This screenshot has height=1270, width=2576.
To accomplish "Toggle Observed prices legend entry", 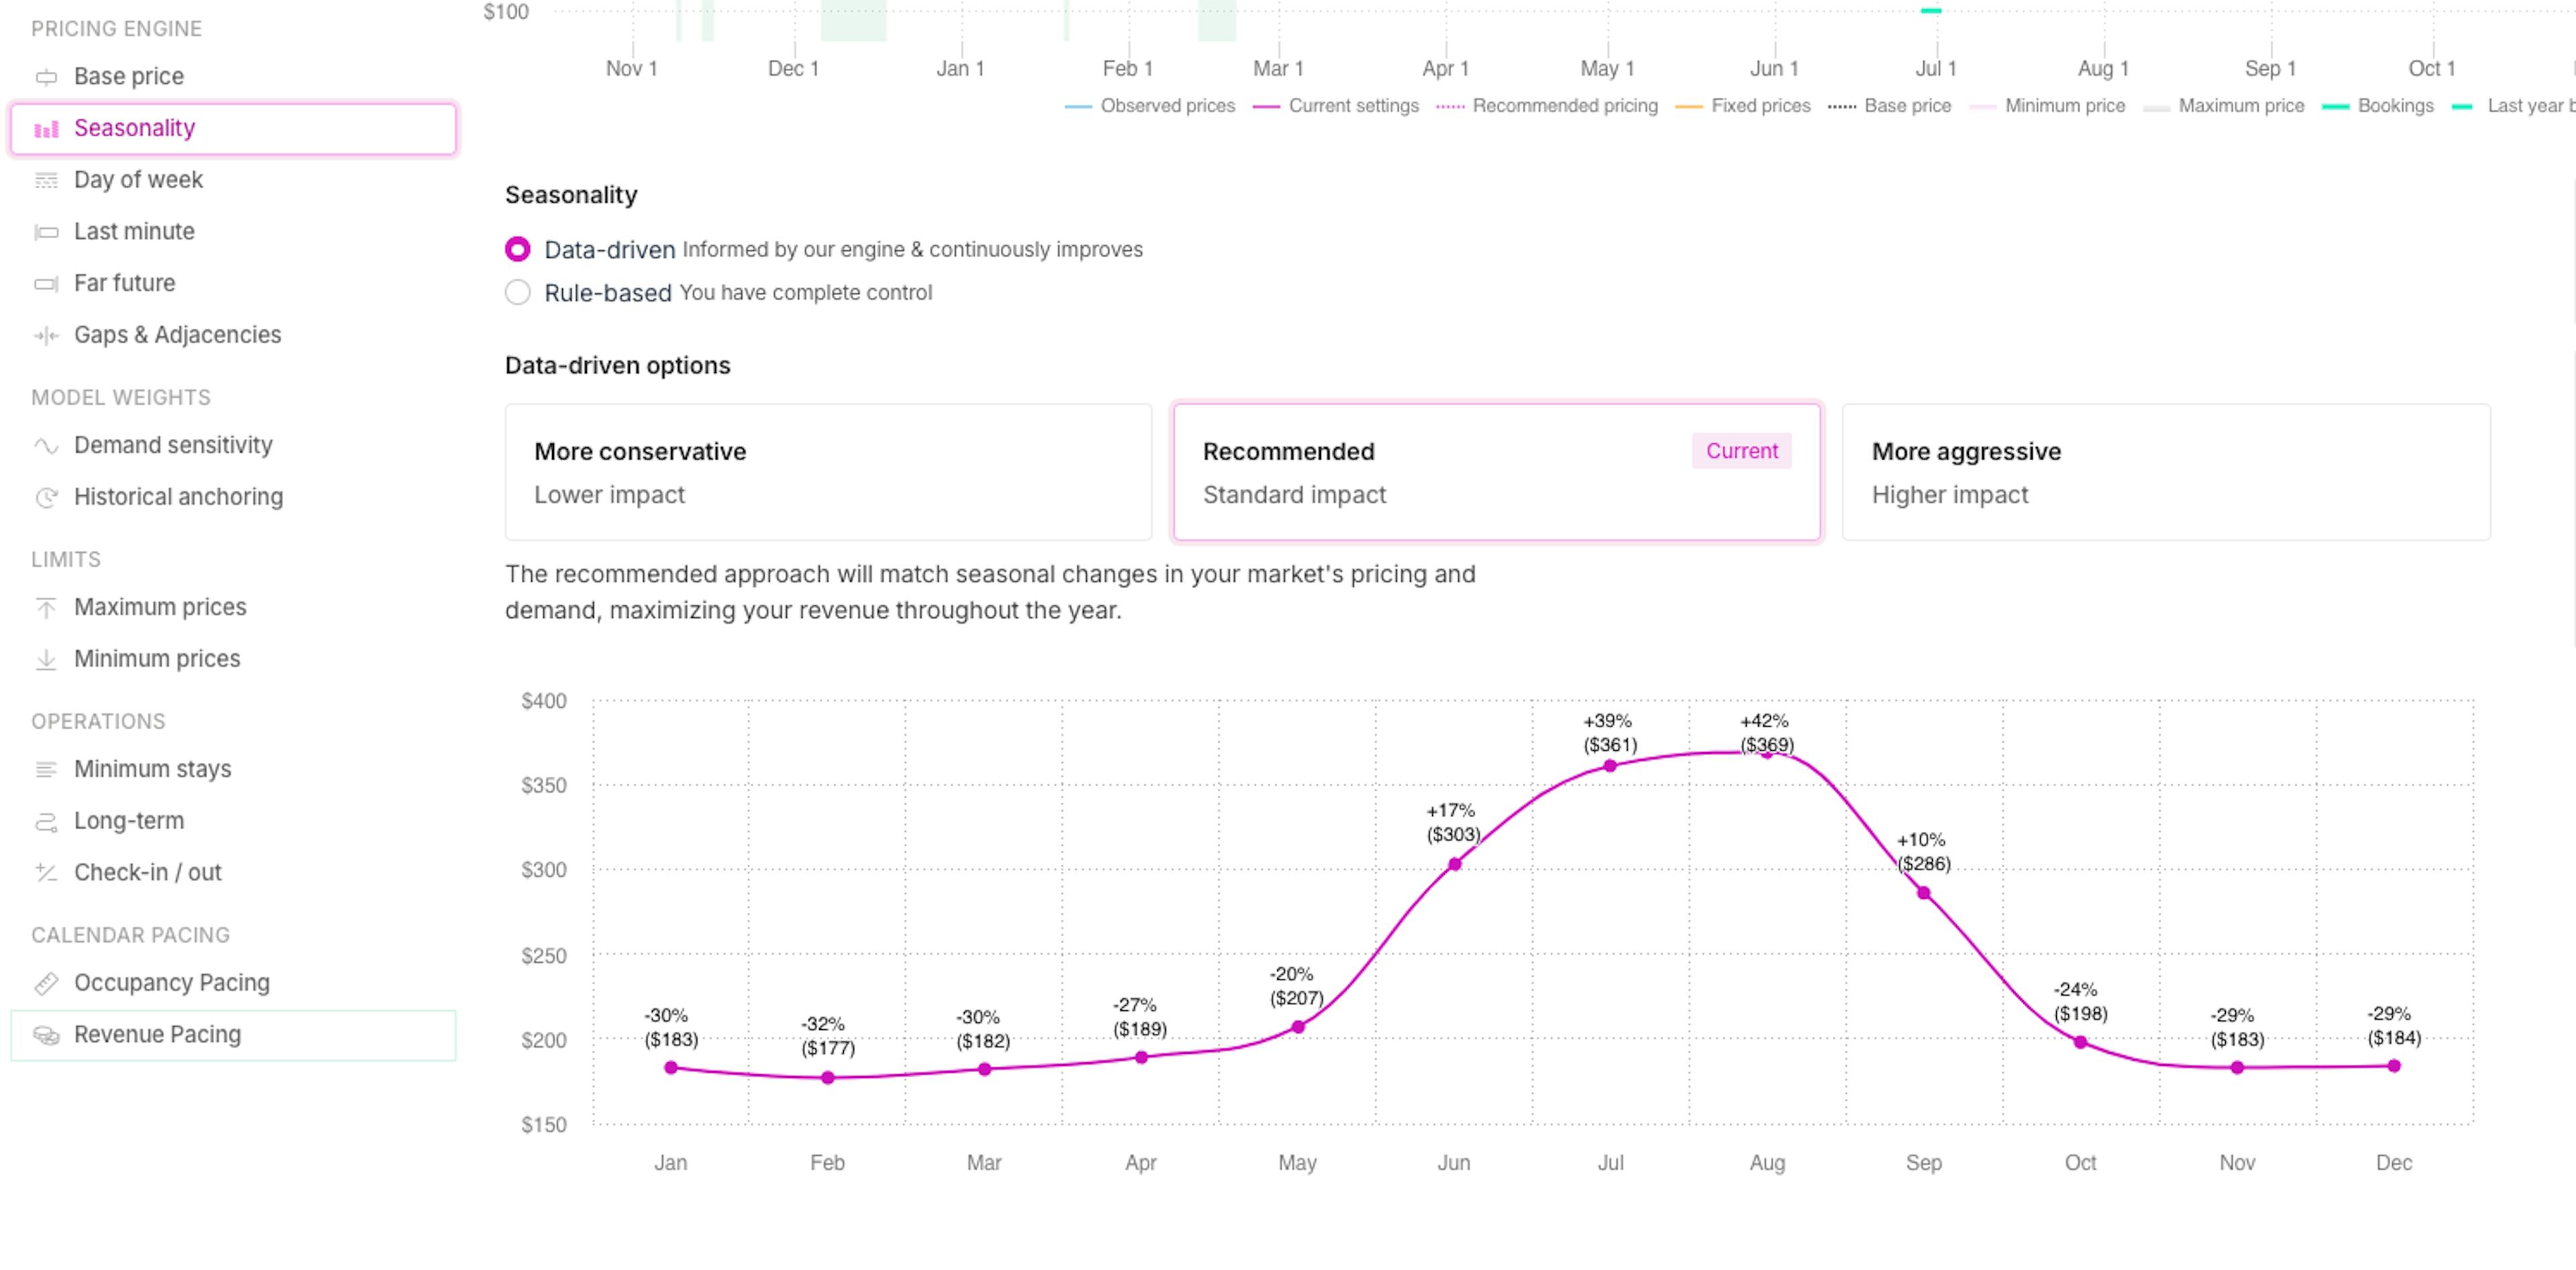I will 1150,106.
